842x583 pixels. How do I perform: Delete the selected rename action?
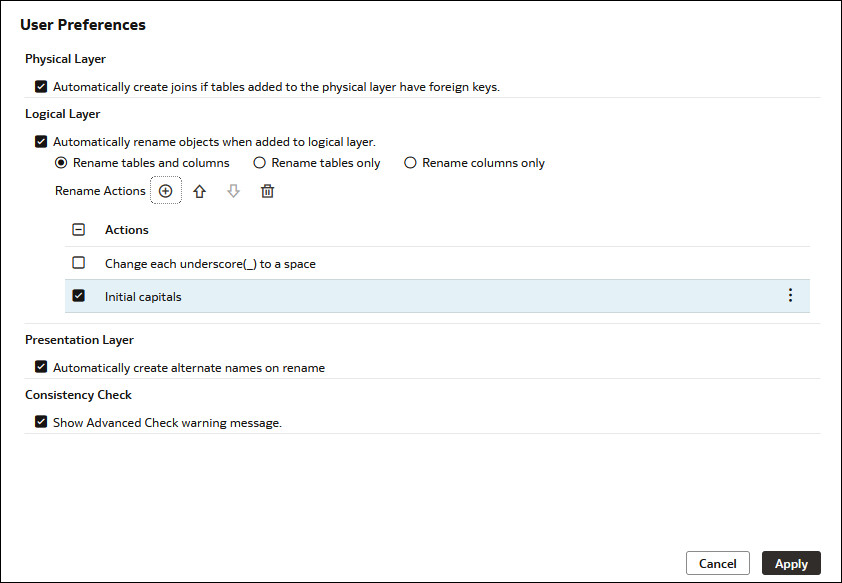pyautogui.click(x=267, y=191)
